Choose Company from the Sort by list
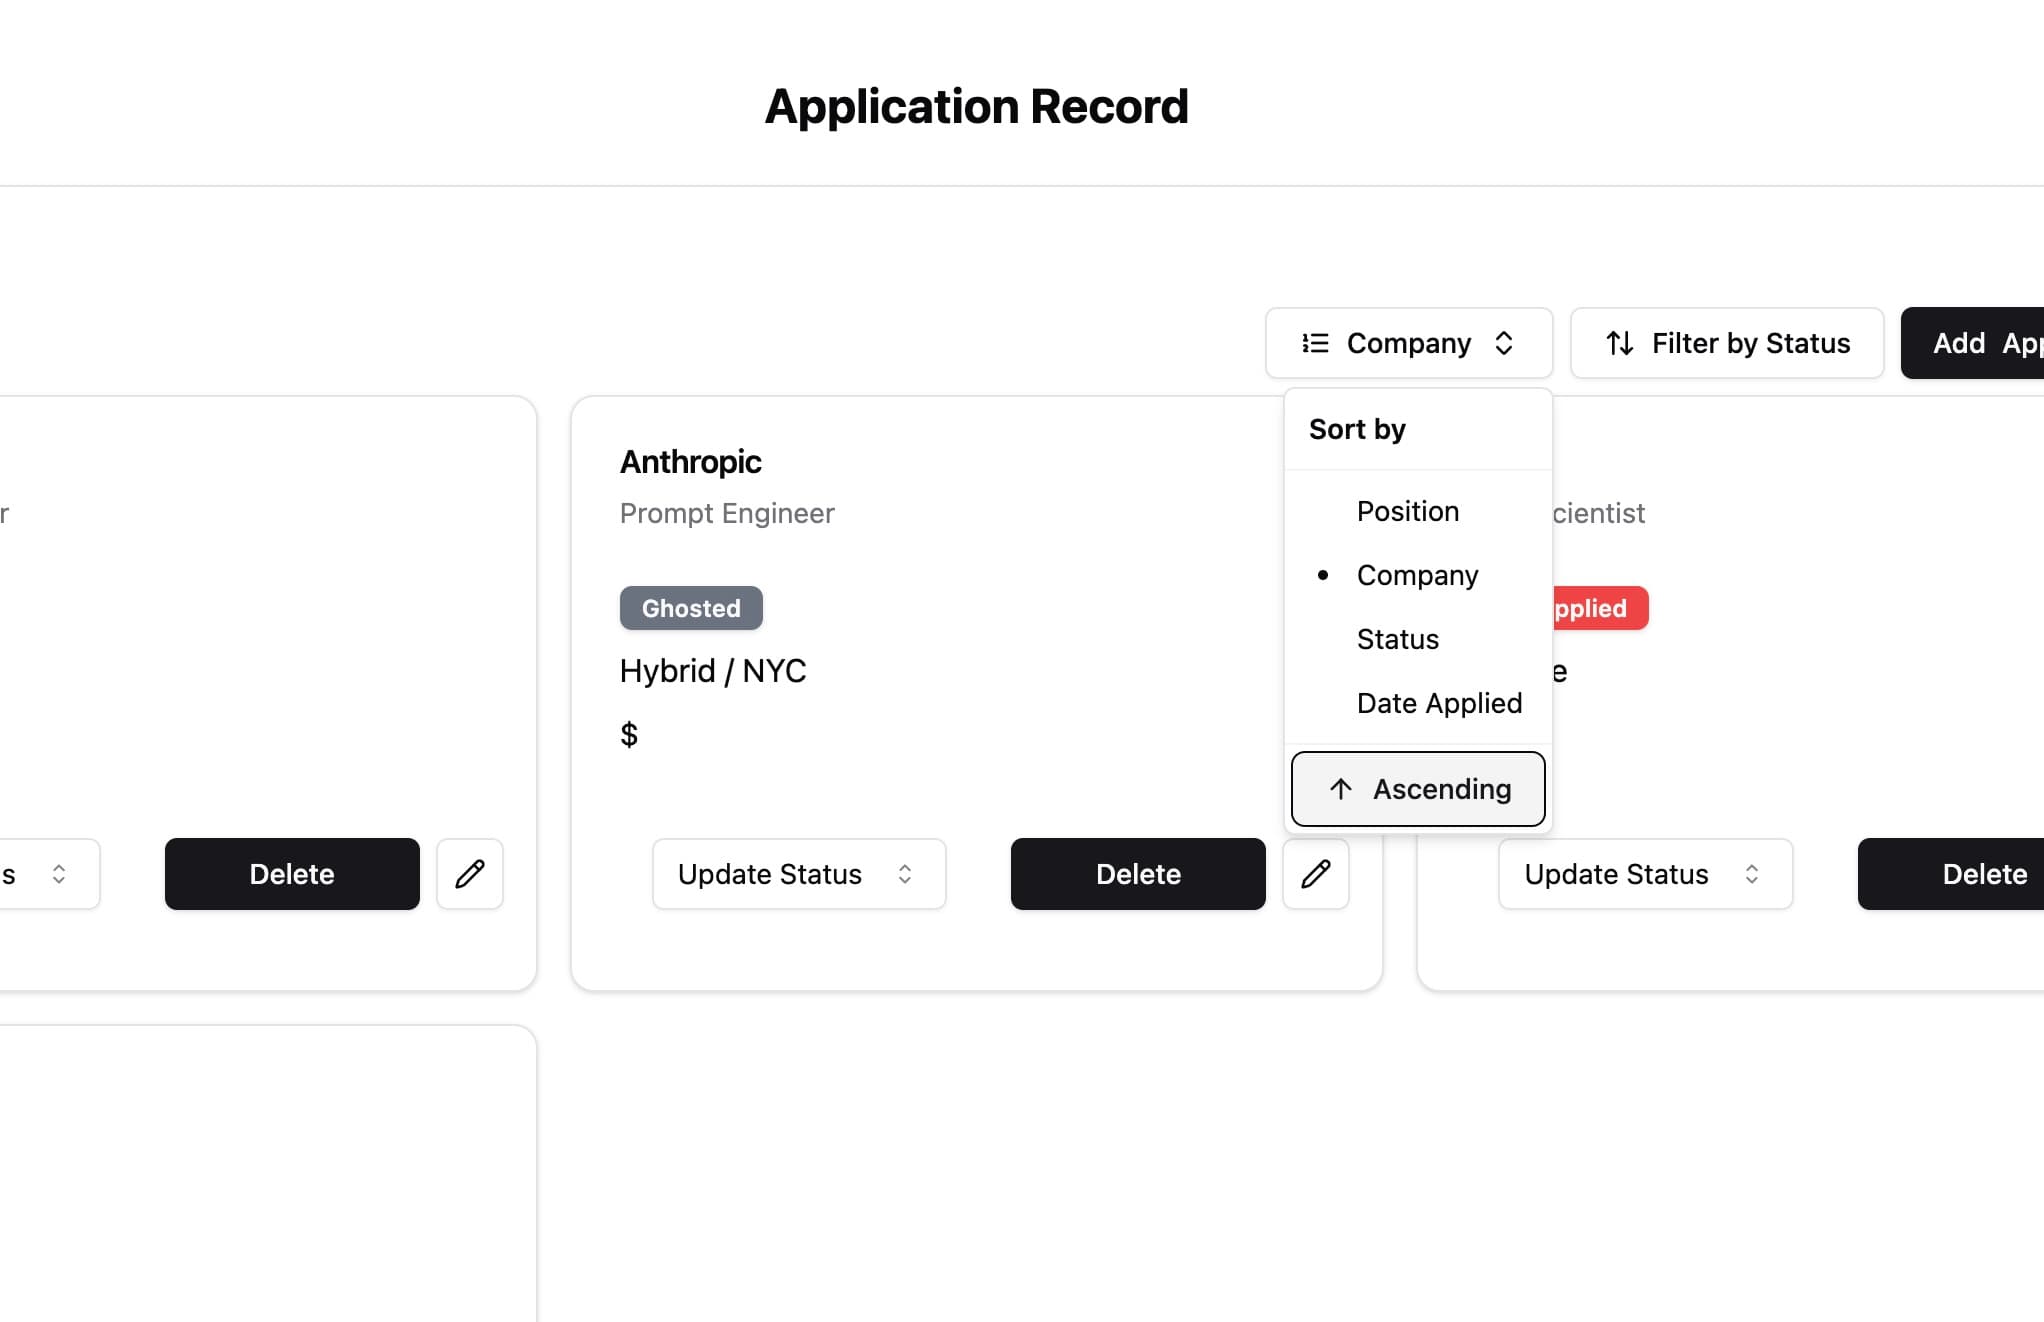The width and height of the screenshot is (2044, 1322). coord(1417,575)
